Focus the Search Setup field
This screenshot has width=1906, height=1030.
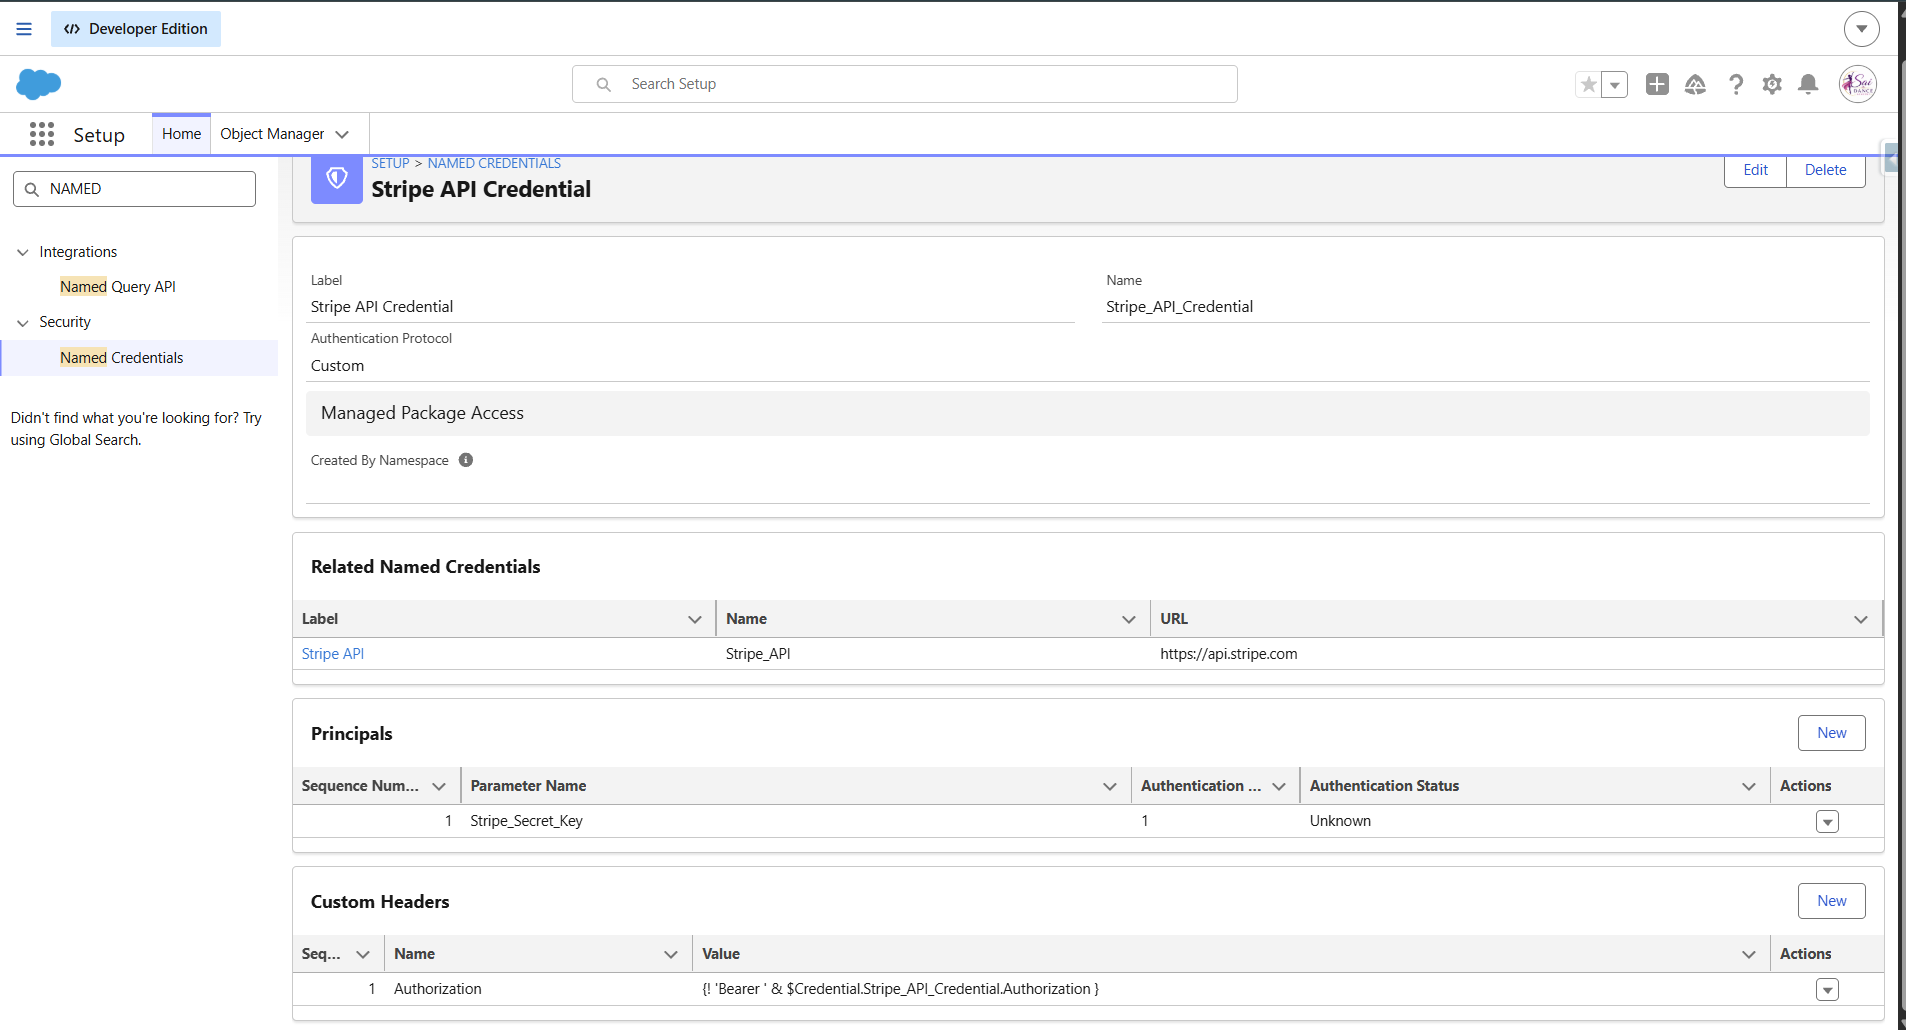coord(905,84)
